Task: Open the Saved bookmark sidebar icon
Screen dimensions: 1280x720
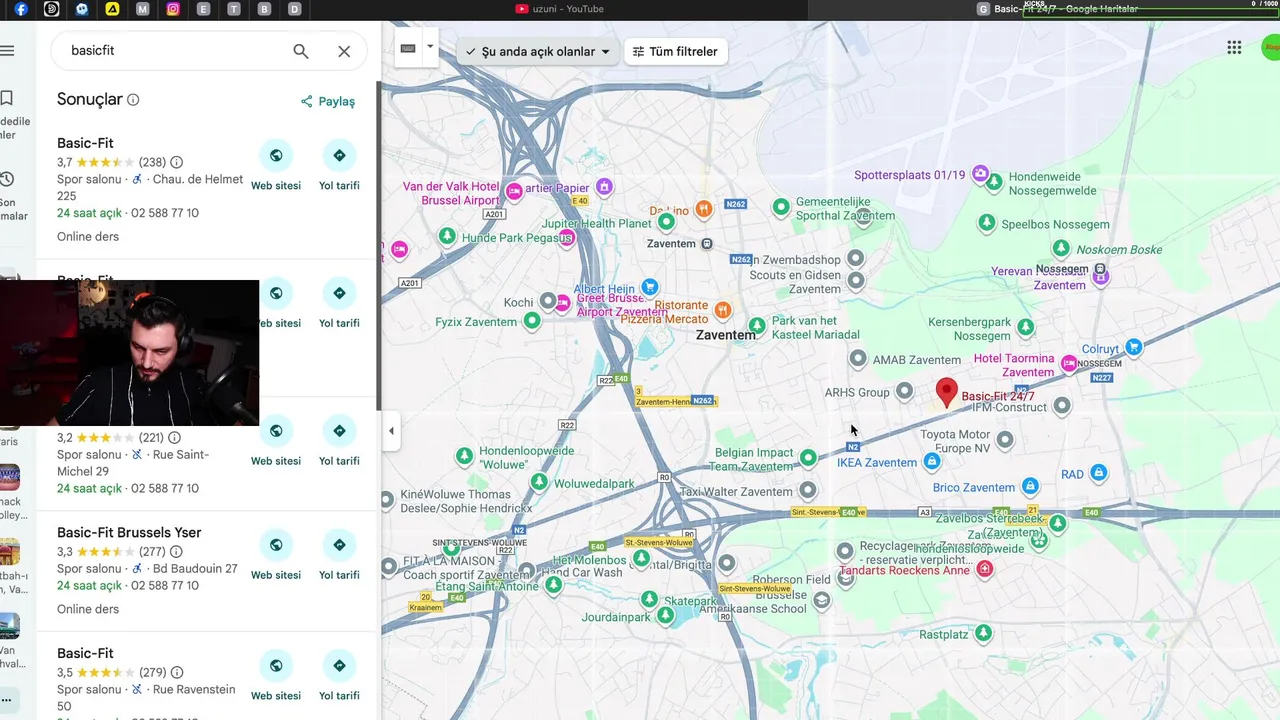Action: pos(7,98)
